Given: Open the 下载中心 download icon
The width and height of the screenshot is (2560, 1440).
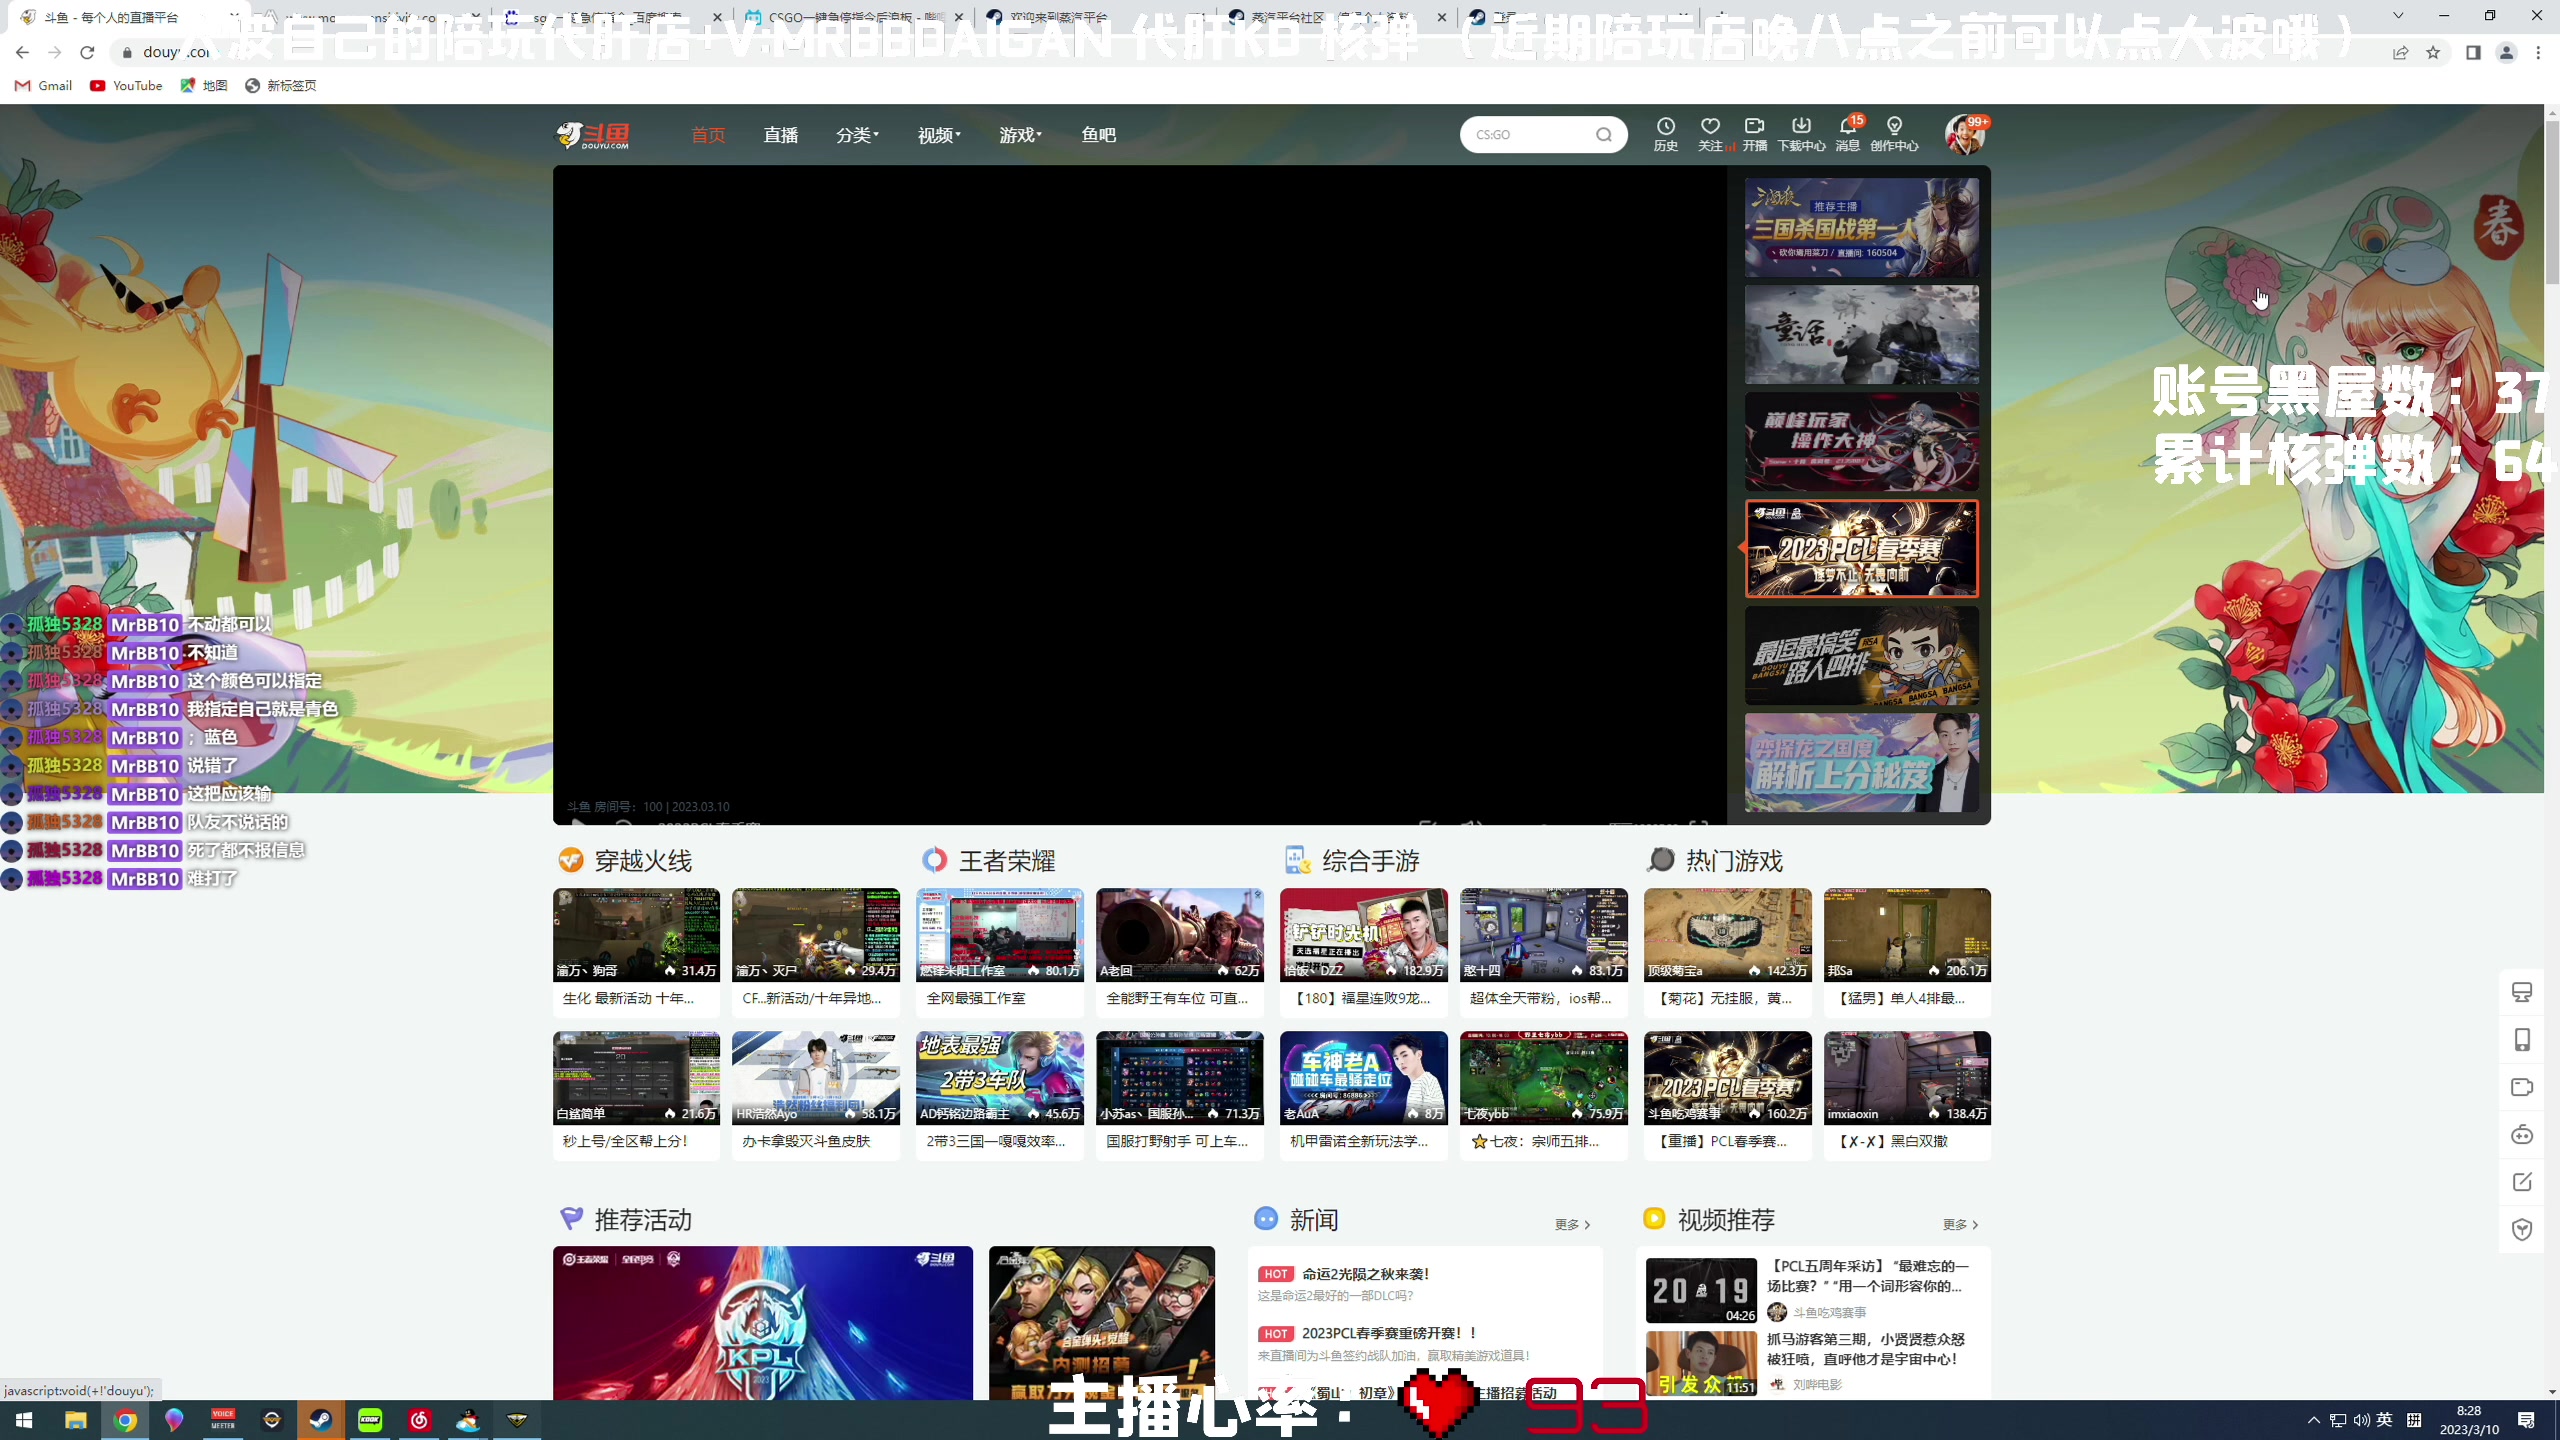Looking at the screenshot, I should 1801,134.
